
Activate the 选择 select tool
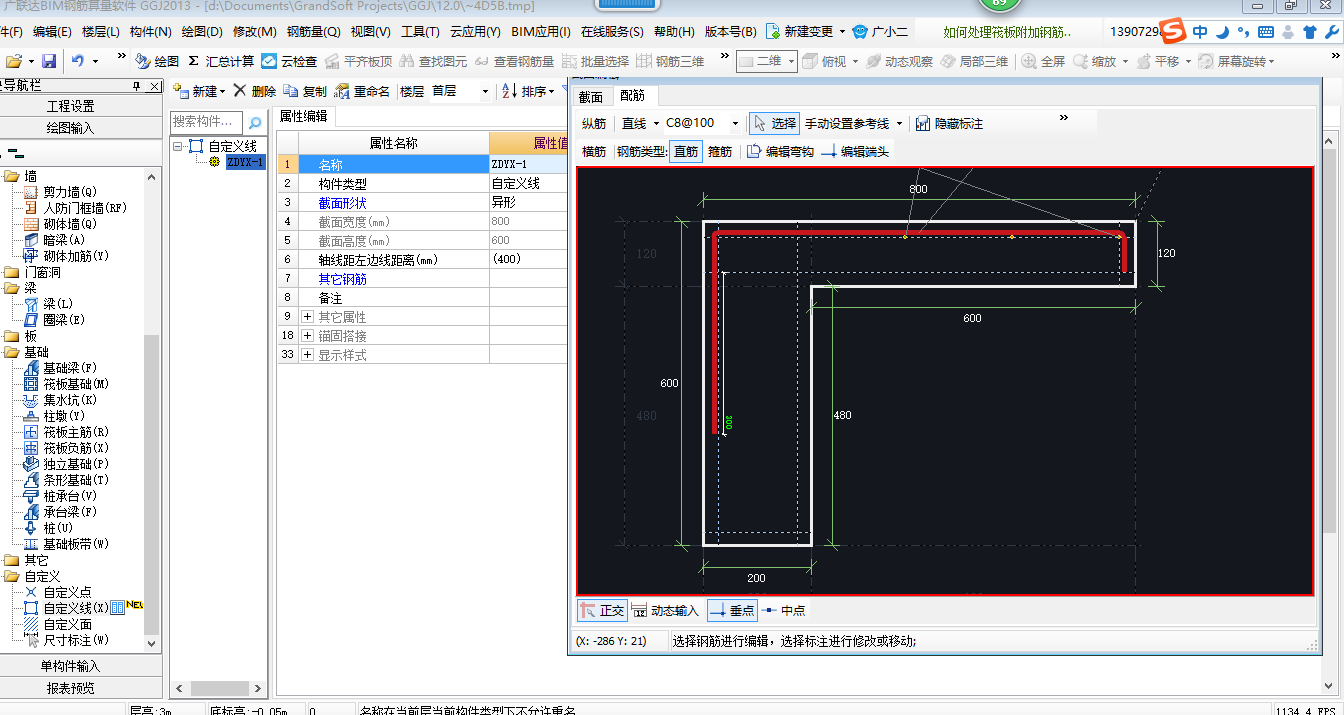coord(774,124)
